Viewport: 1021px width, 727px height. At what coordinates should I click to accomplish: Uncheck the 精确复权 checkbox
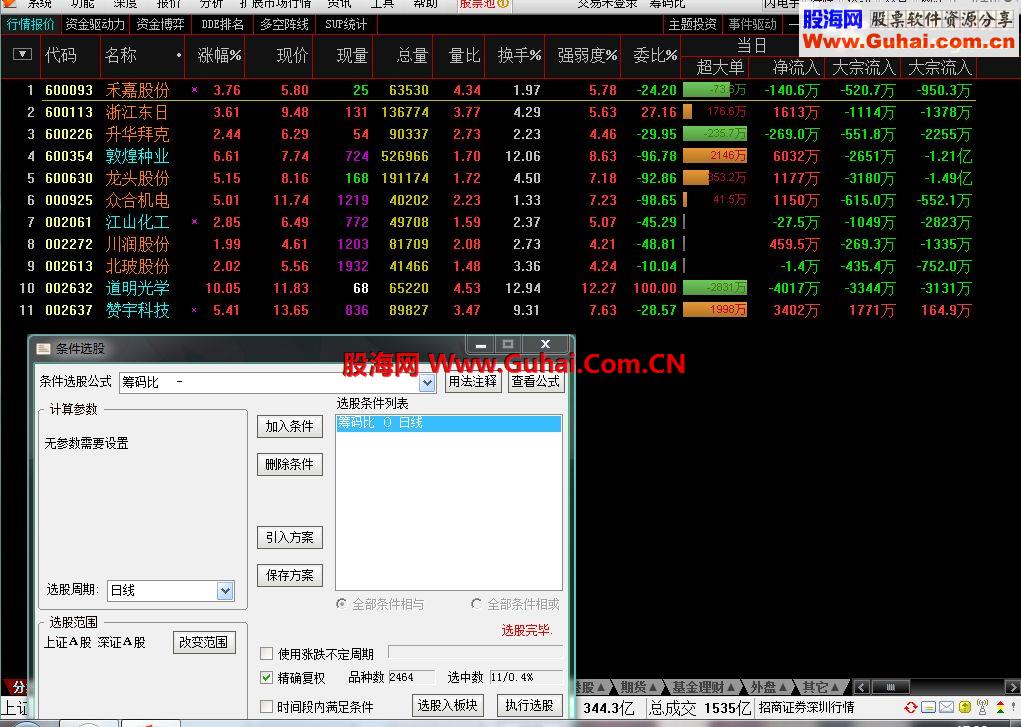pyautogui.click(x=266, y=678)
